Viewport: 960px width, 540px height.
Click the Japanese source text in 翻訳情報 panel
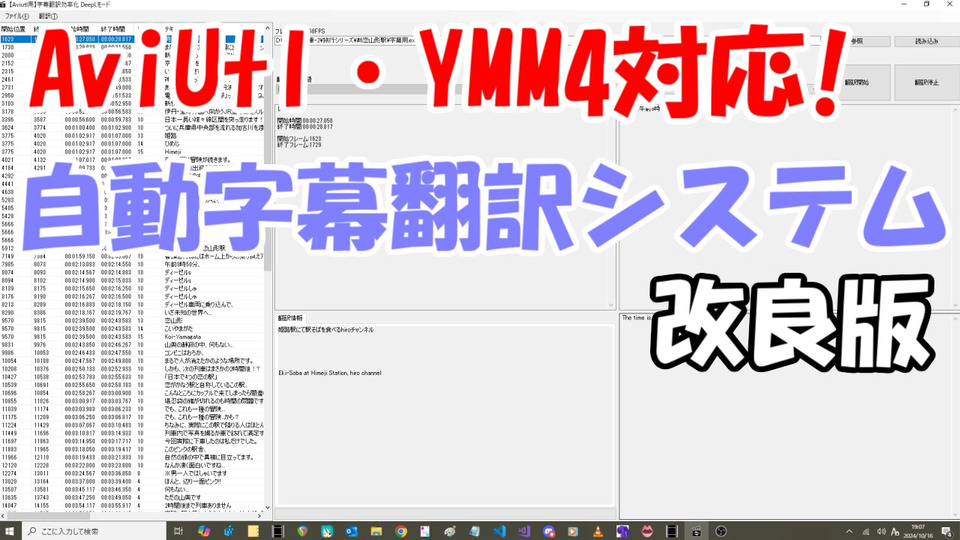(x=326, y=329)
